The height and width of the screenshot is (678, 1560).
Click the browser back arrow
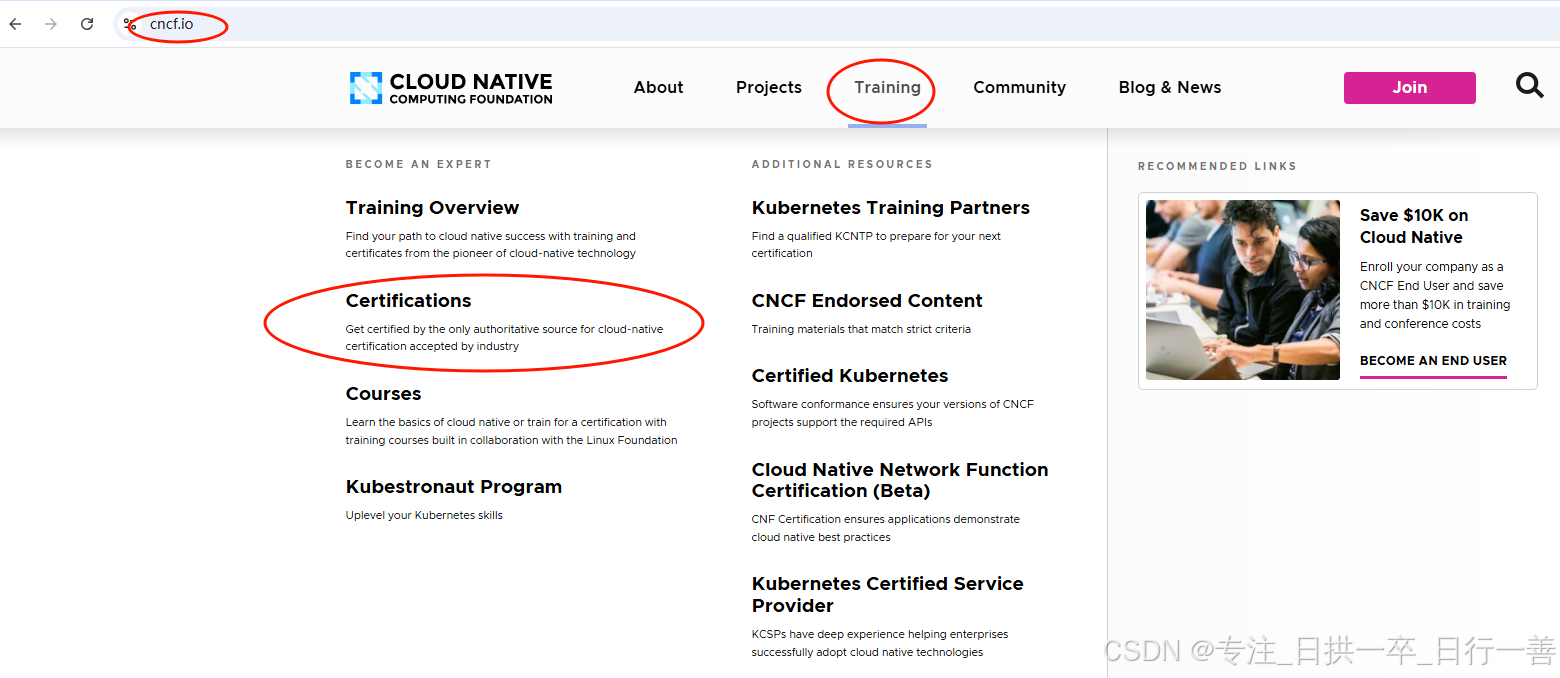16,24
